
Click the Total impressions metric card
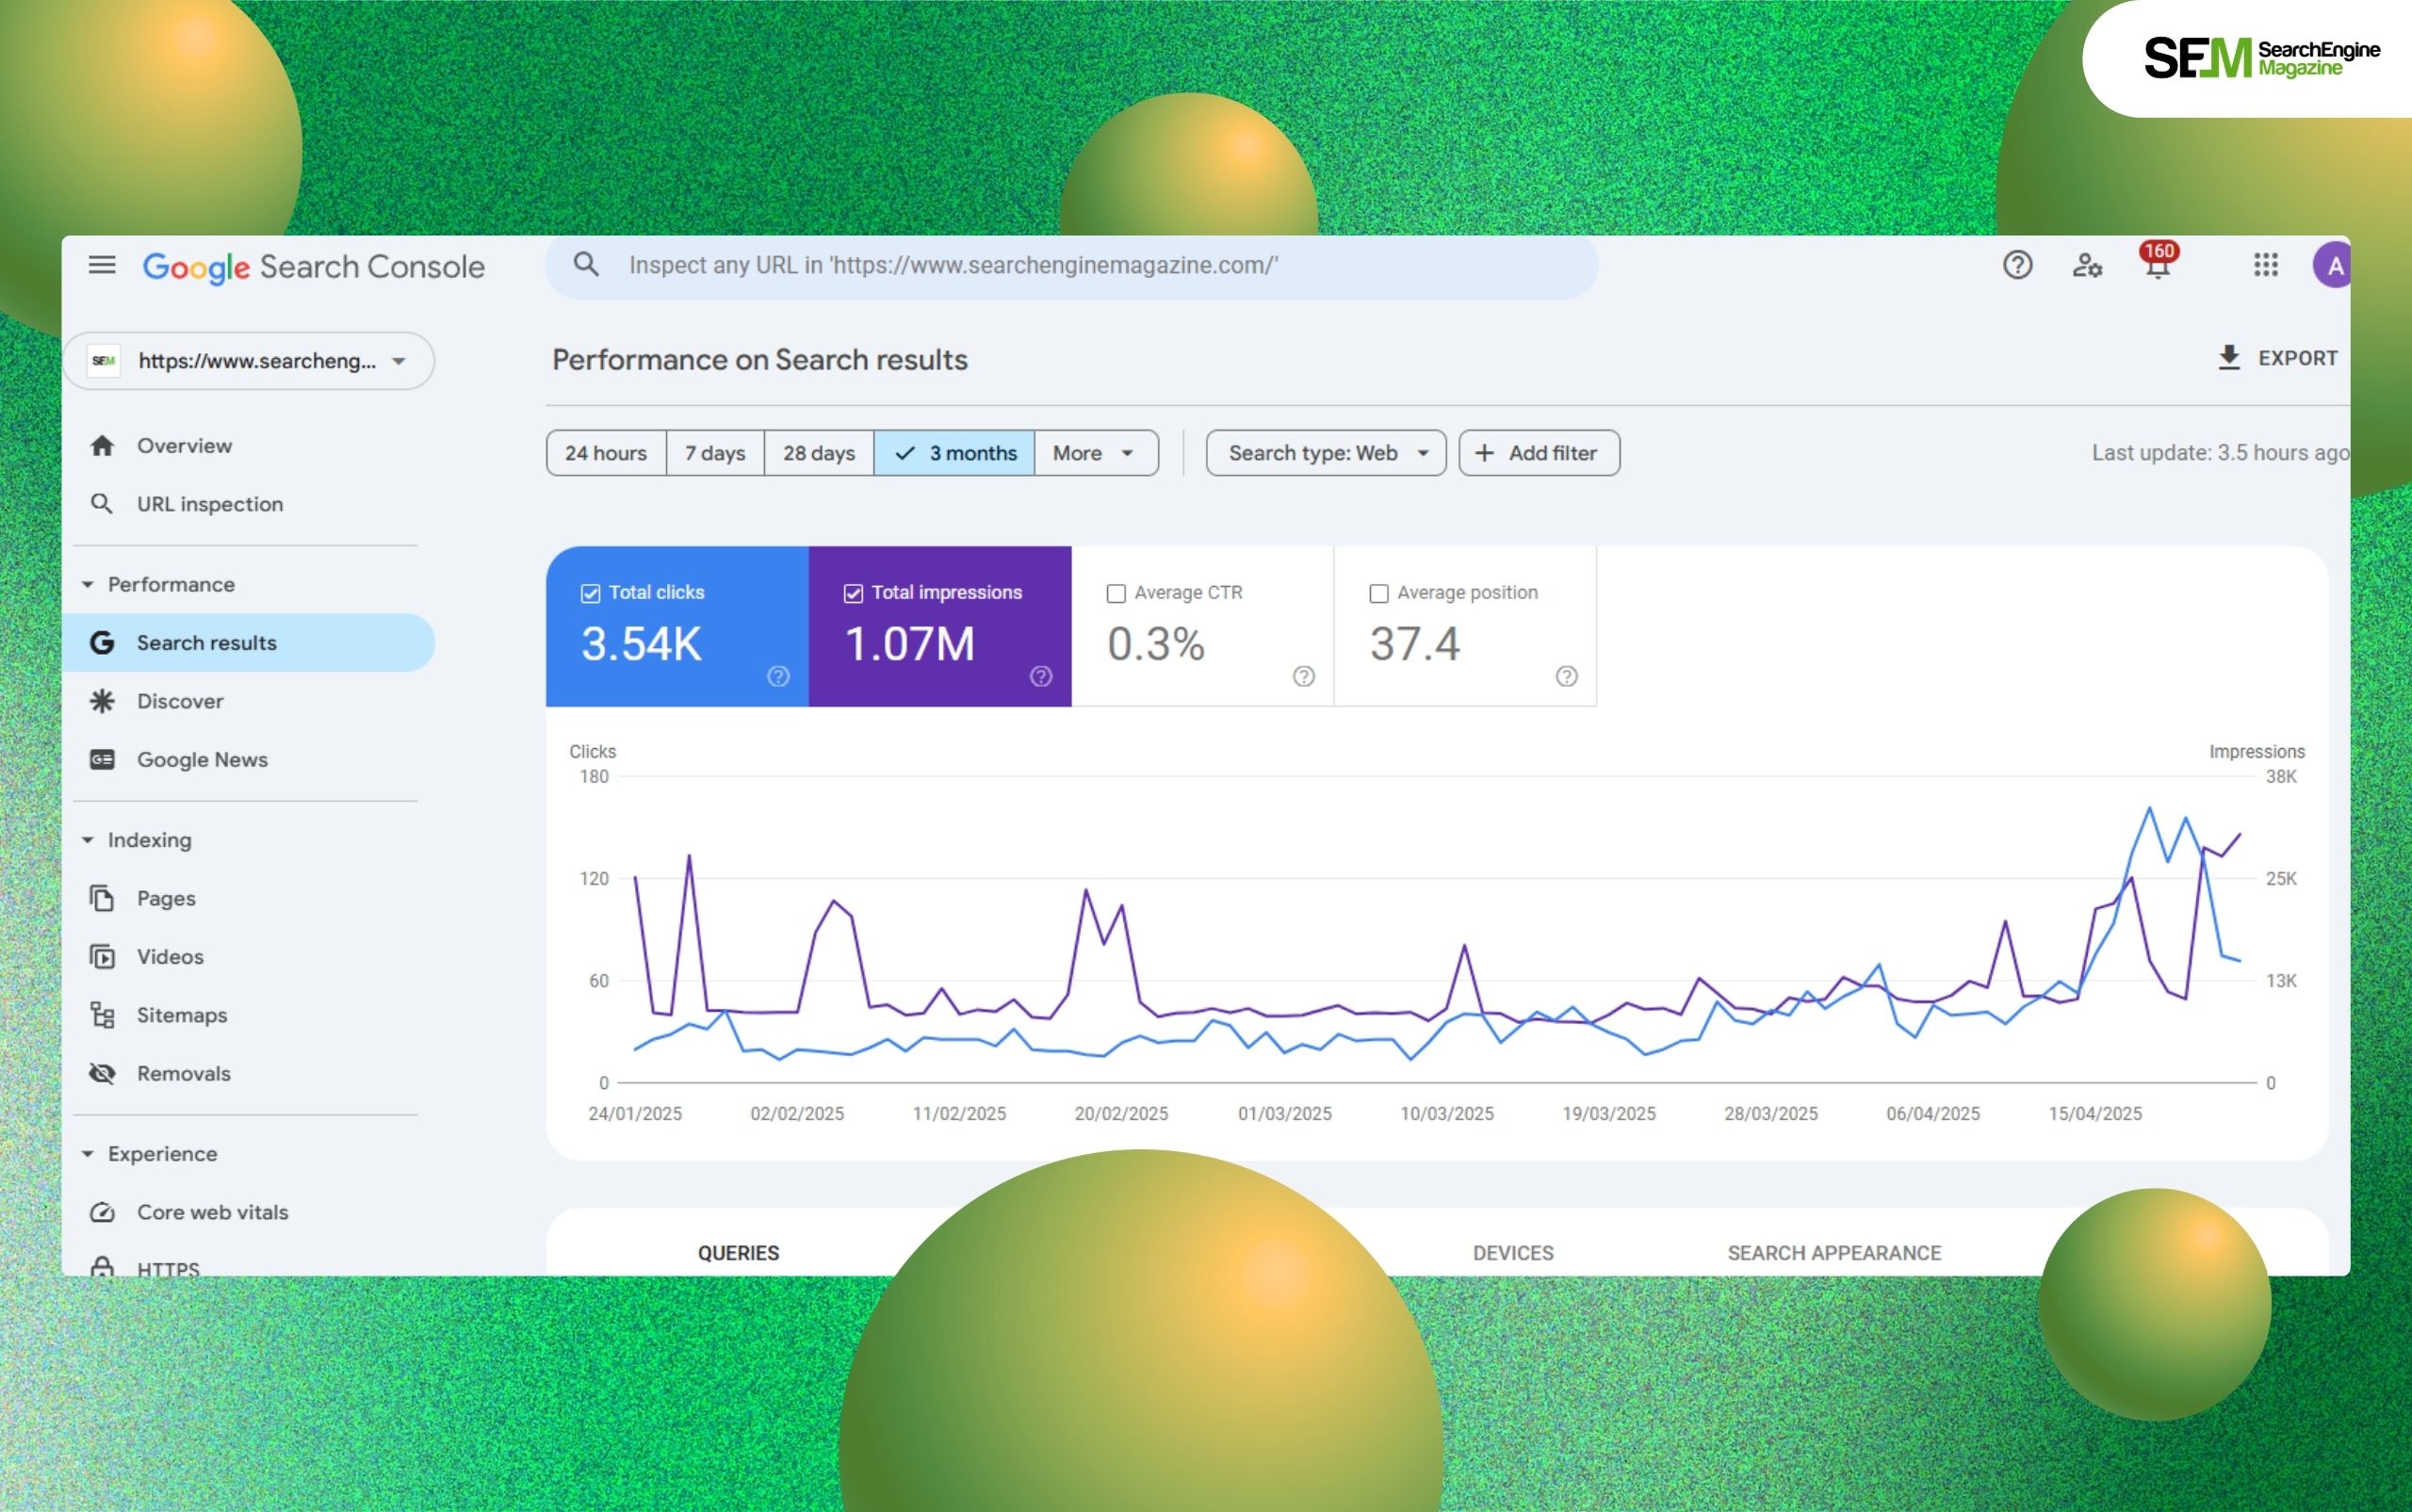(x=940, y=627)
